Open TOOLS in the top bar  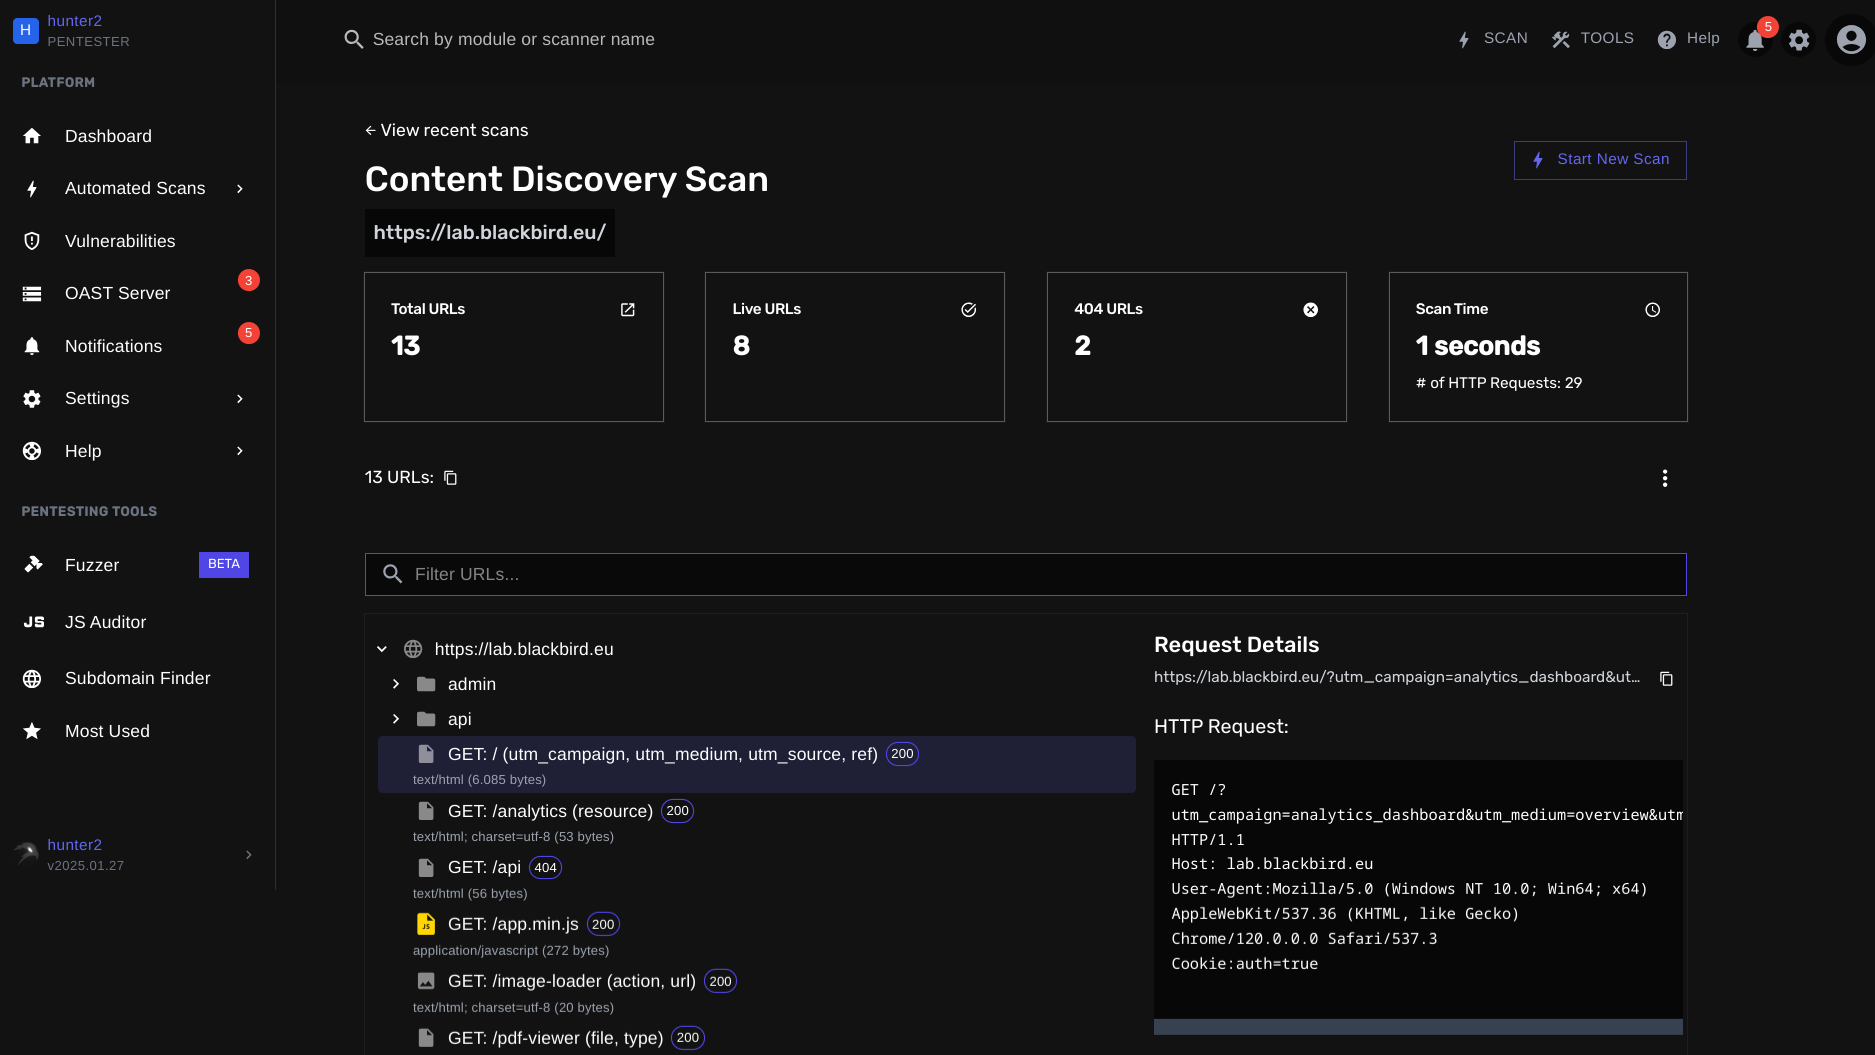pos(1592,39)
